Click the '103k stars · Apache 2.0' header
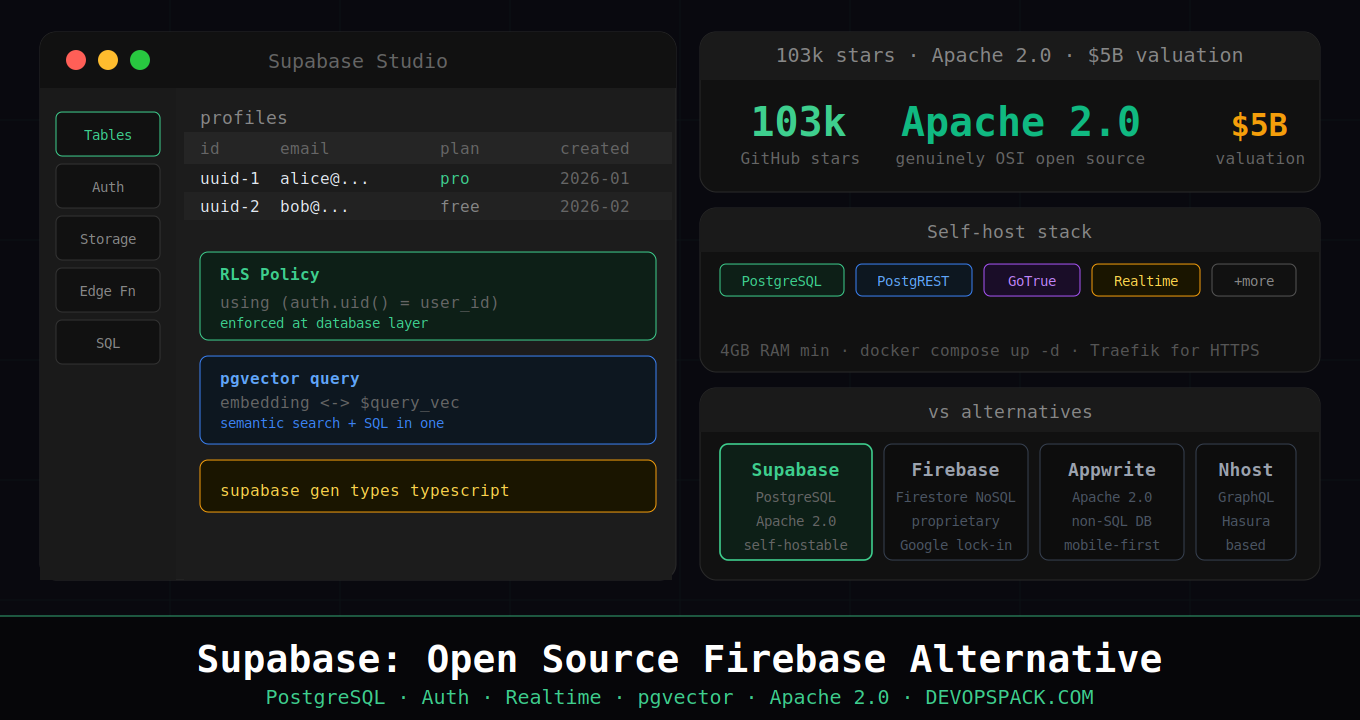 [1010, 55]
